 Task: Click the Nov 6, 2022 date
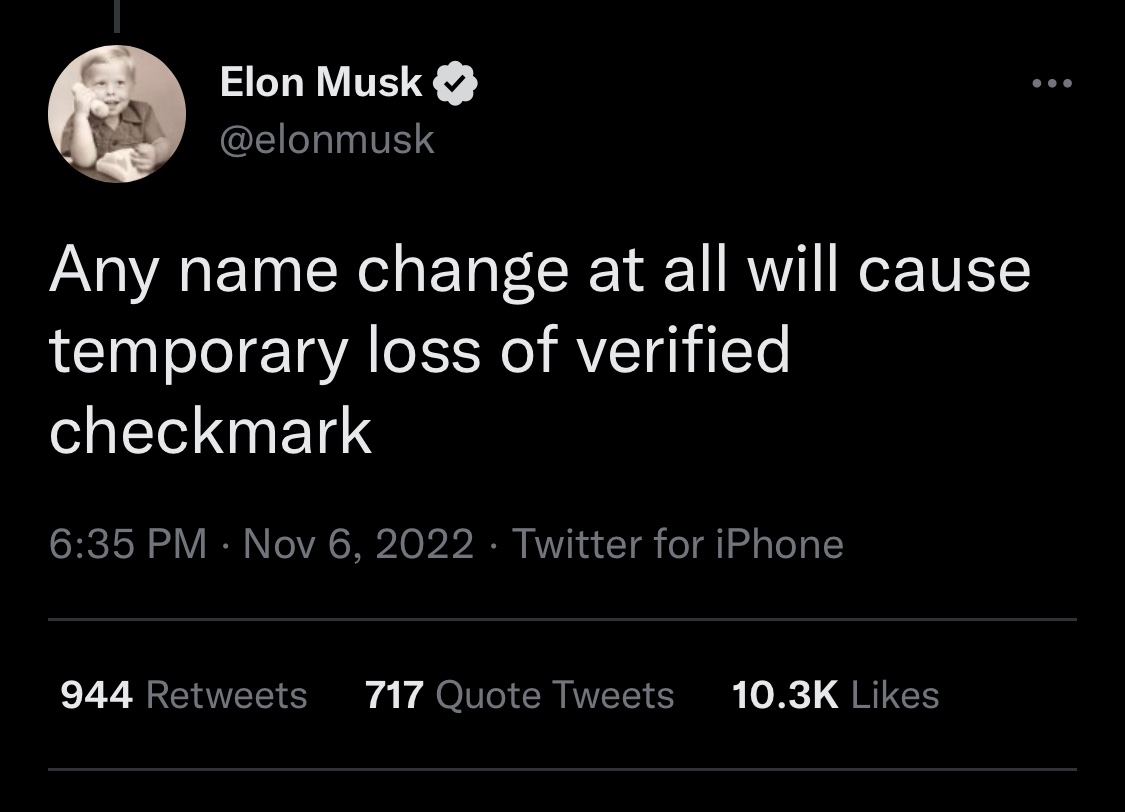(x=358, y=544)
